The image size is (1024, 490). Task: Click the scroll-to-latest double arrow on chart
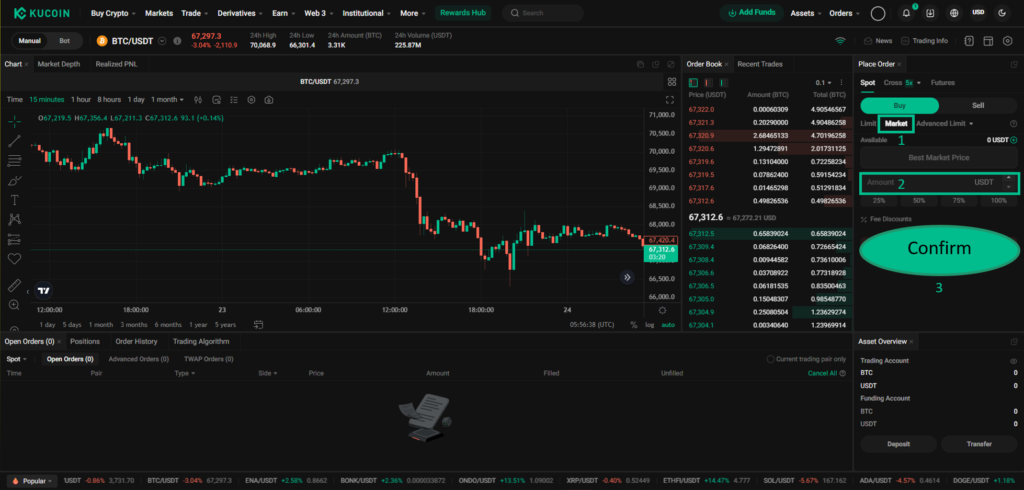pyautogui.click(x=627, y=278)
